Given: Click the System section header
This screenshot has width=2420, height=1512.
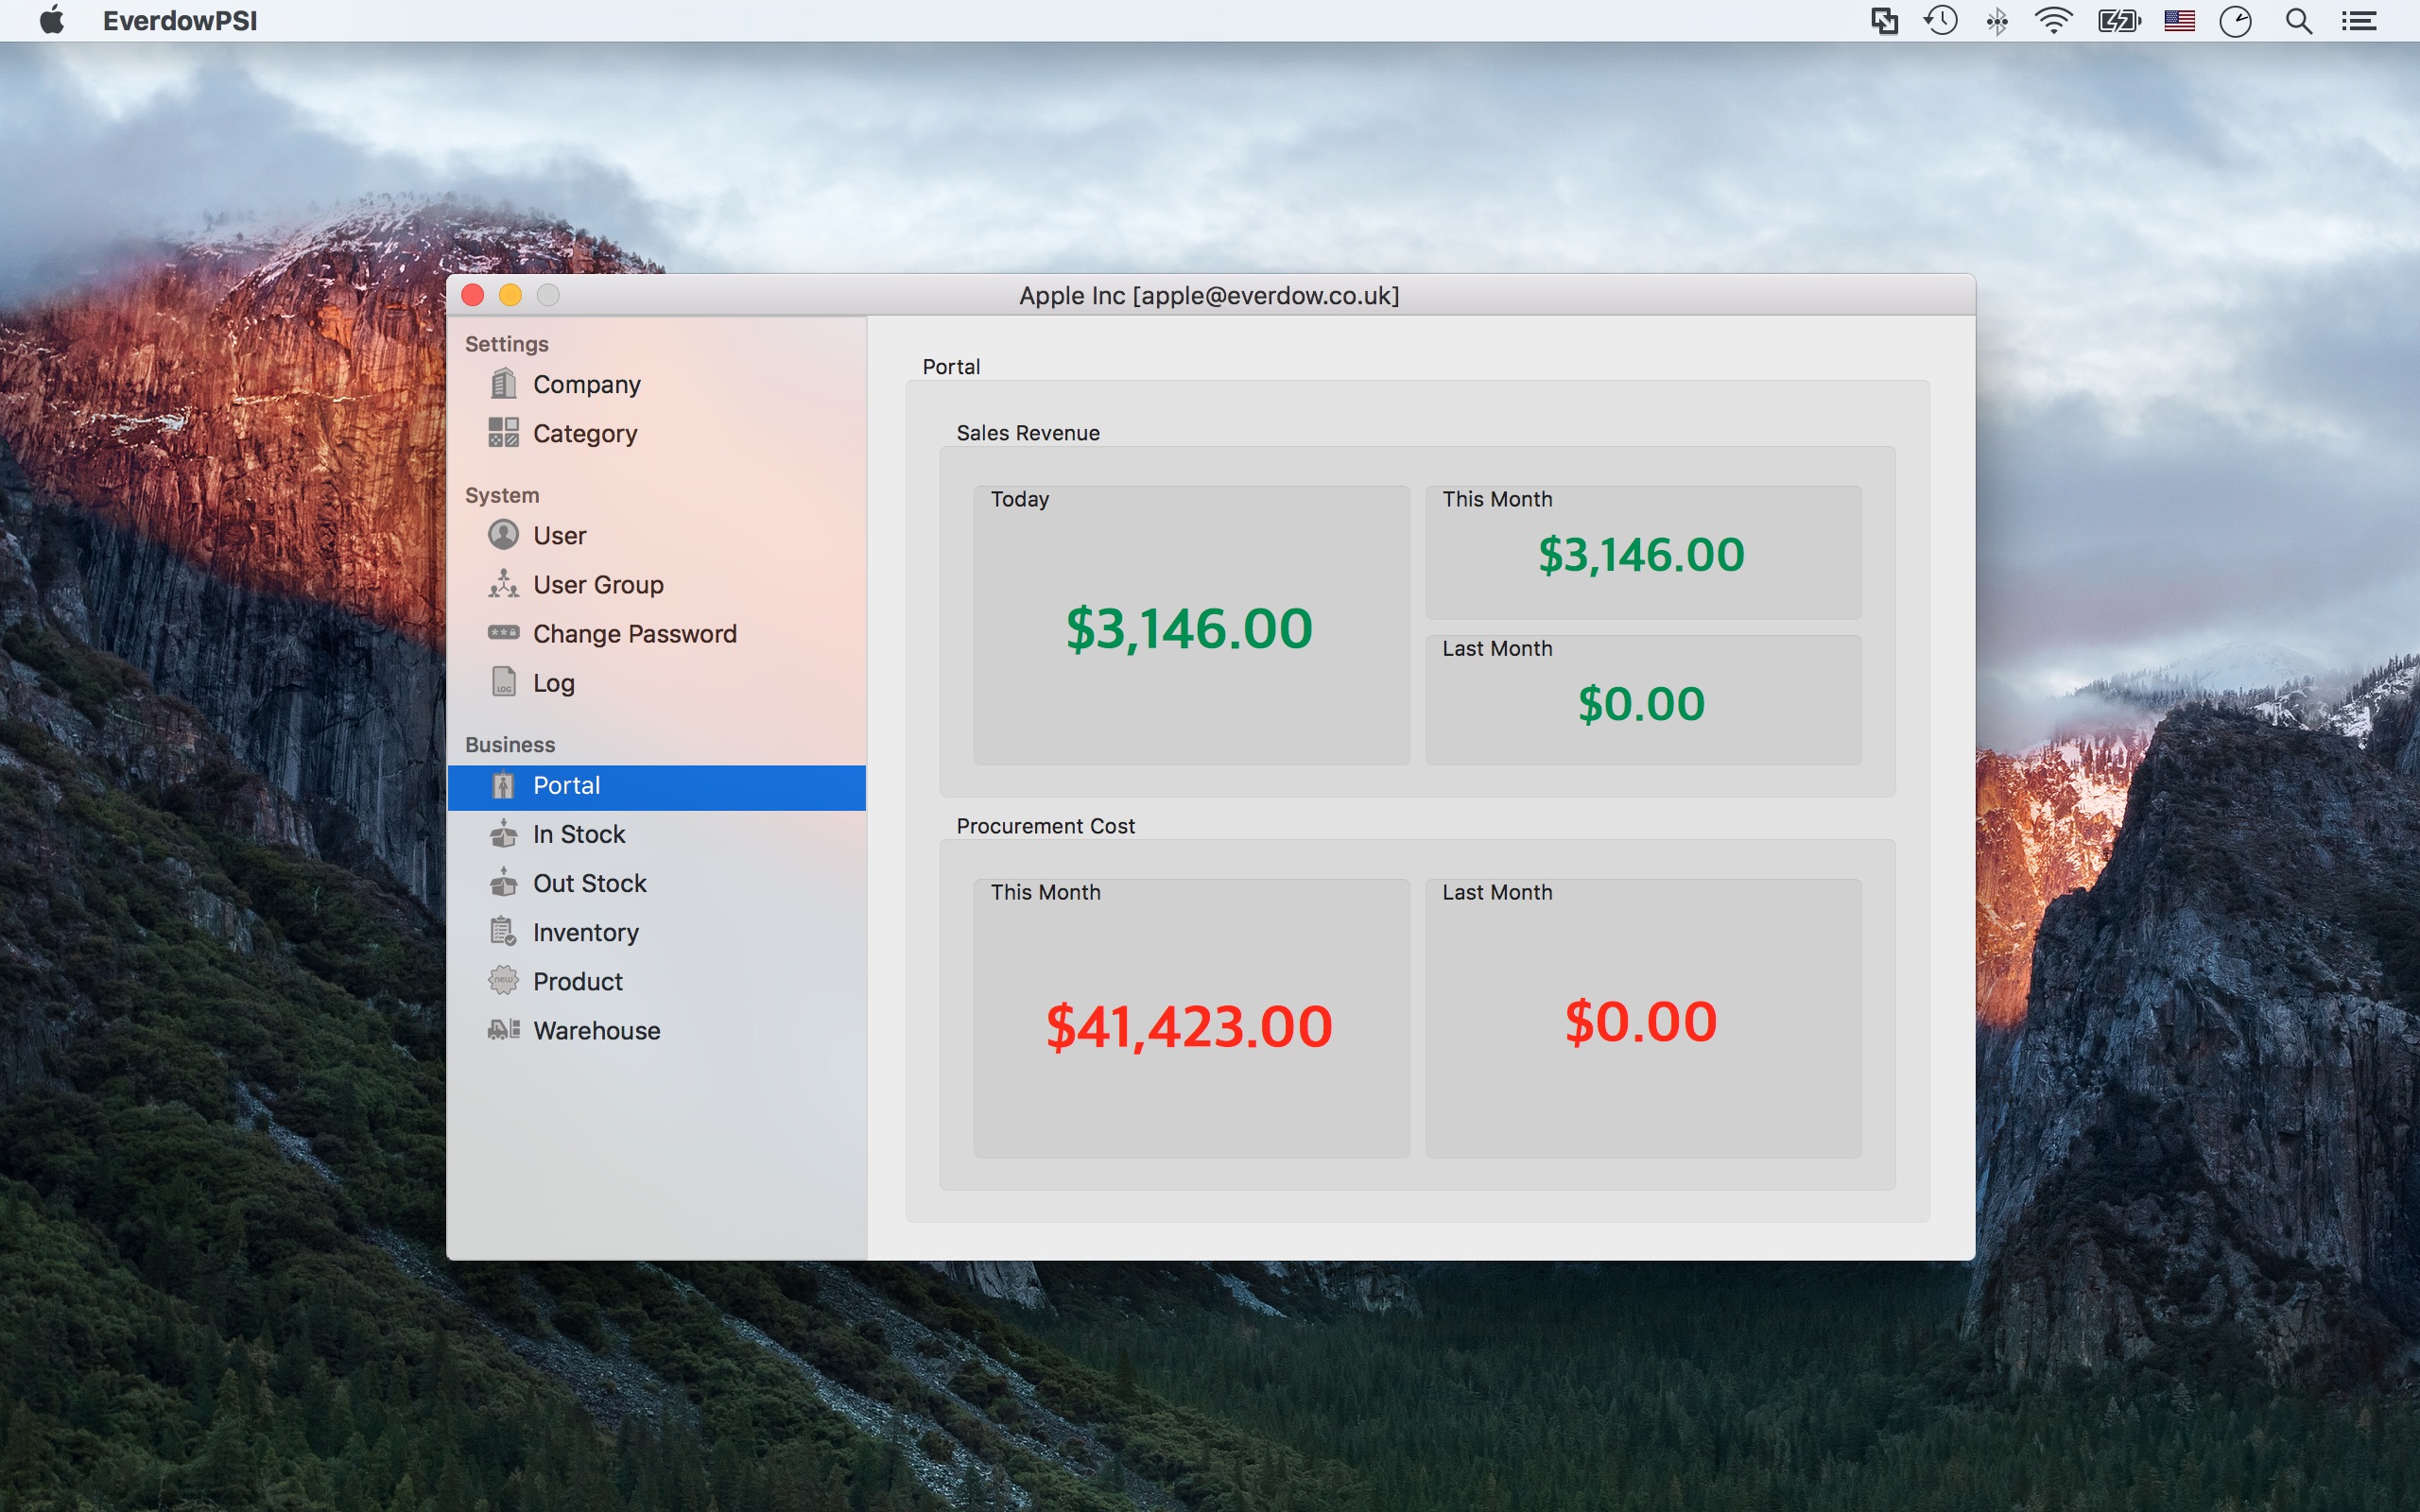Looking at the screenshot, I should [502, 495].
